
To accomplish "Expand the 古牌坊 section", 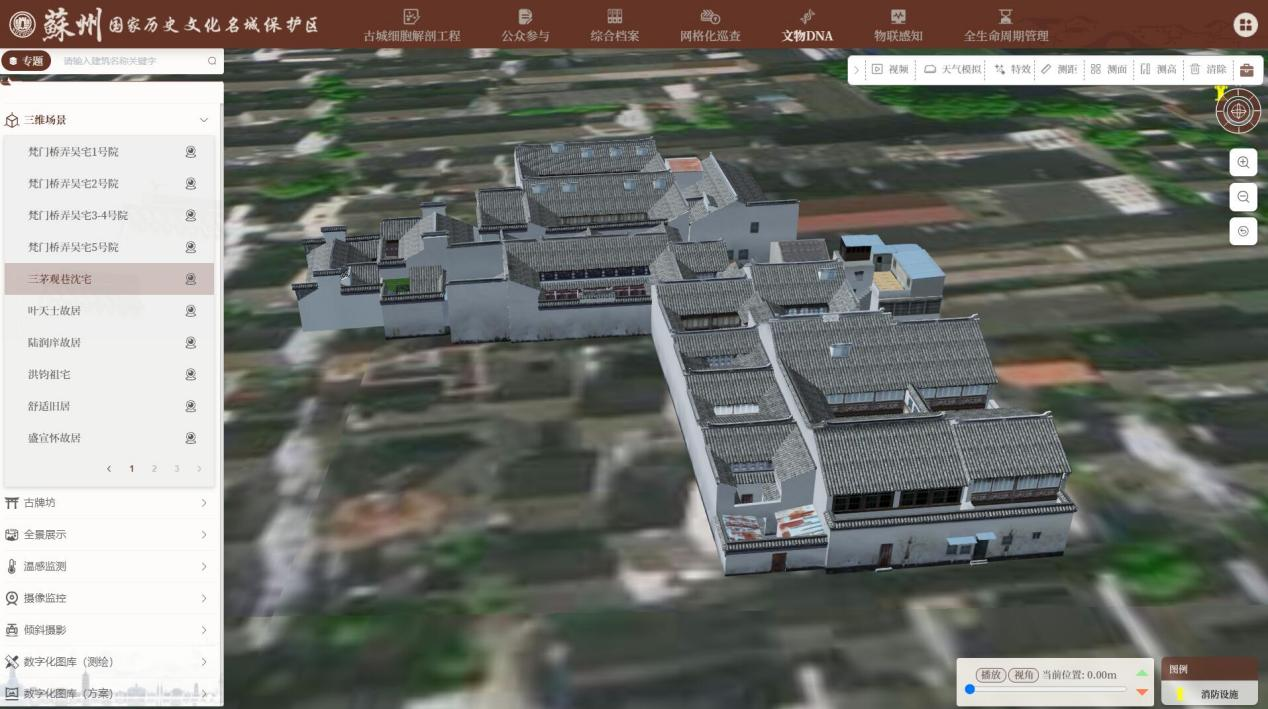I will [204, 503].
